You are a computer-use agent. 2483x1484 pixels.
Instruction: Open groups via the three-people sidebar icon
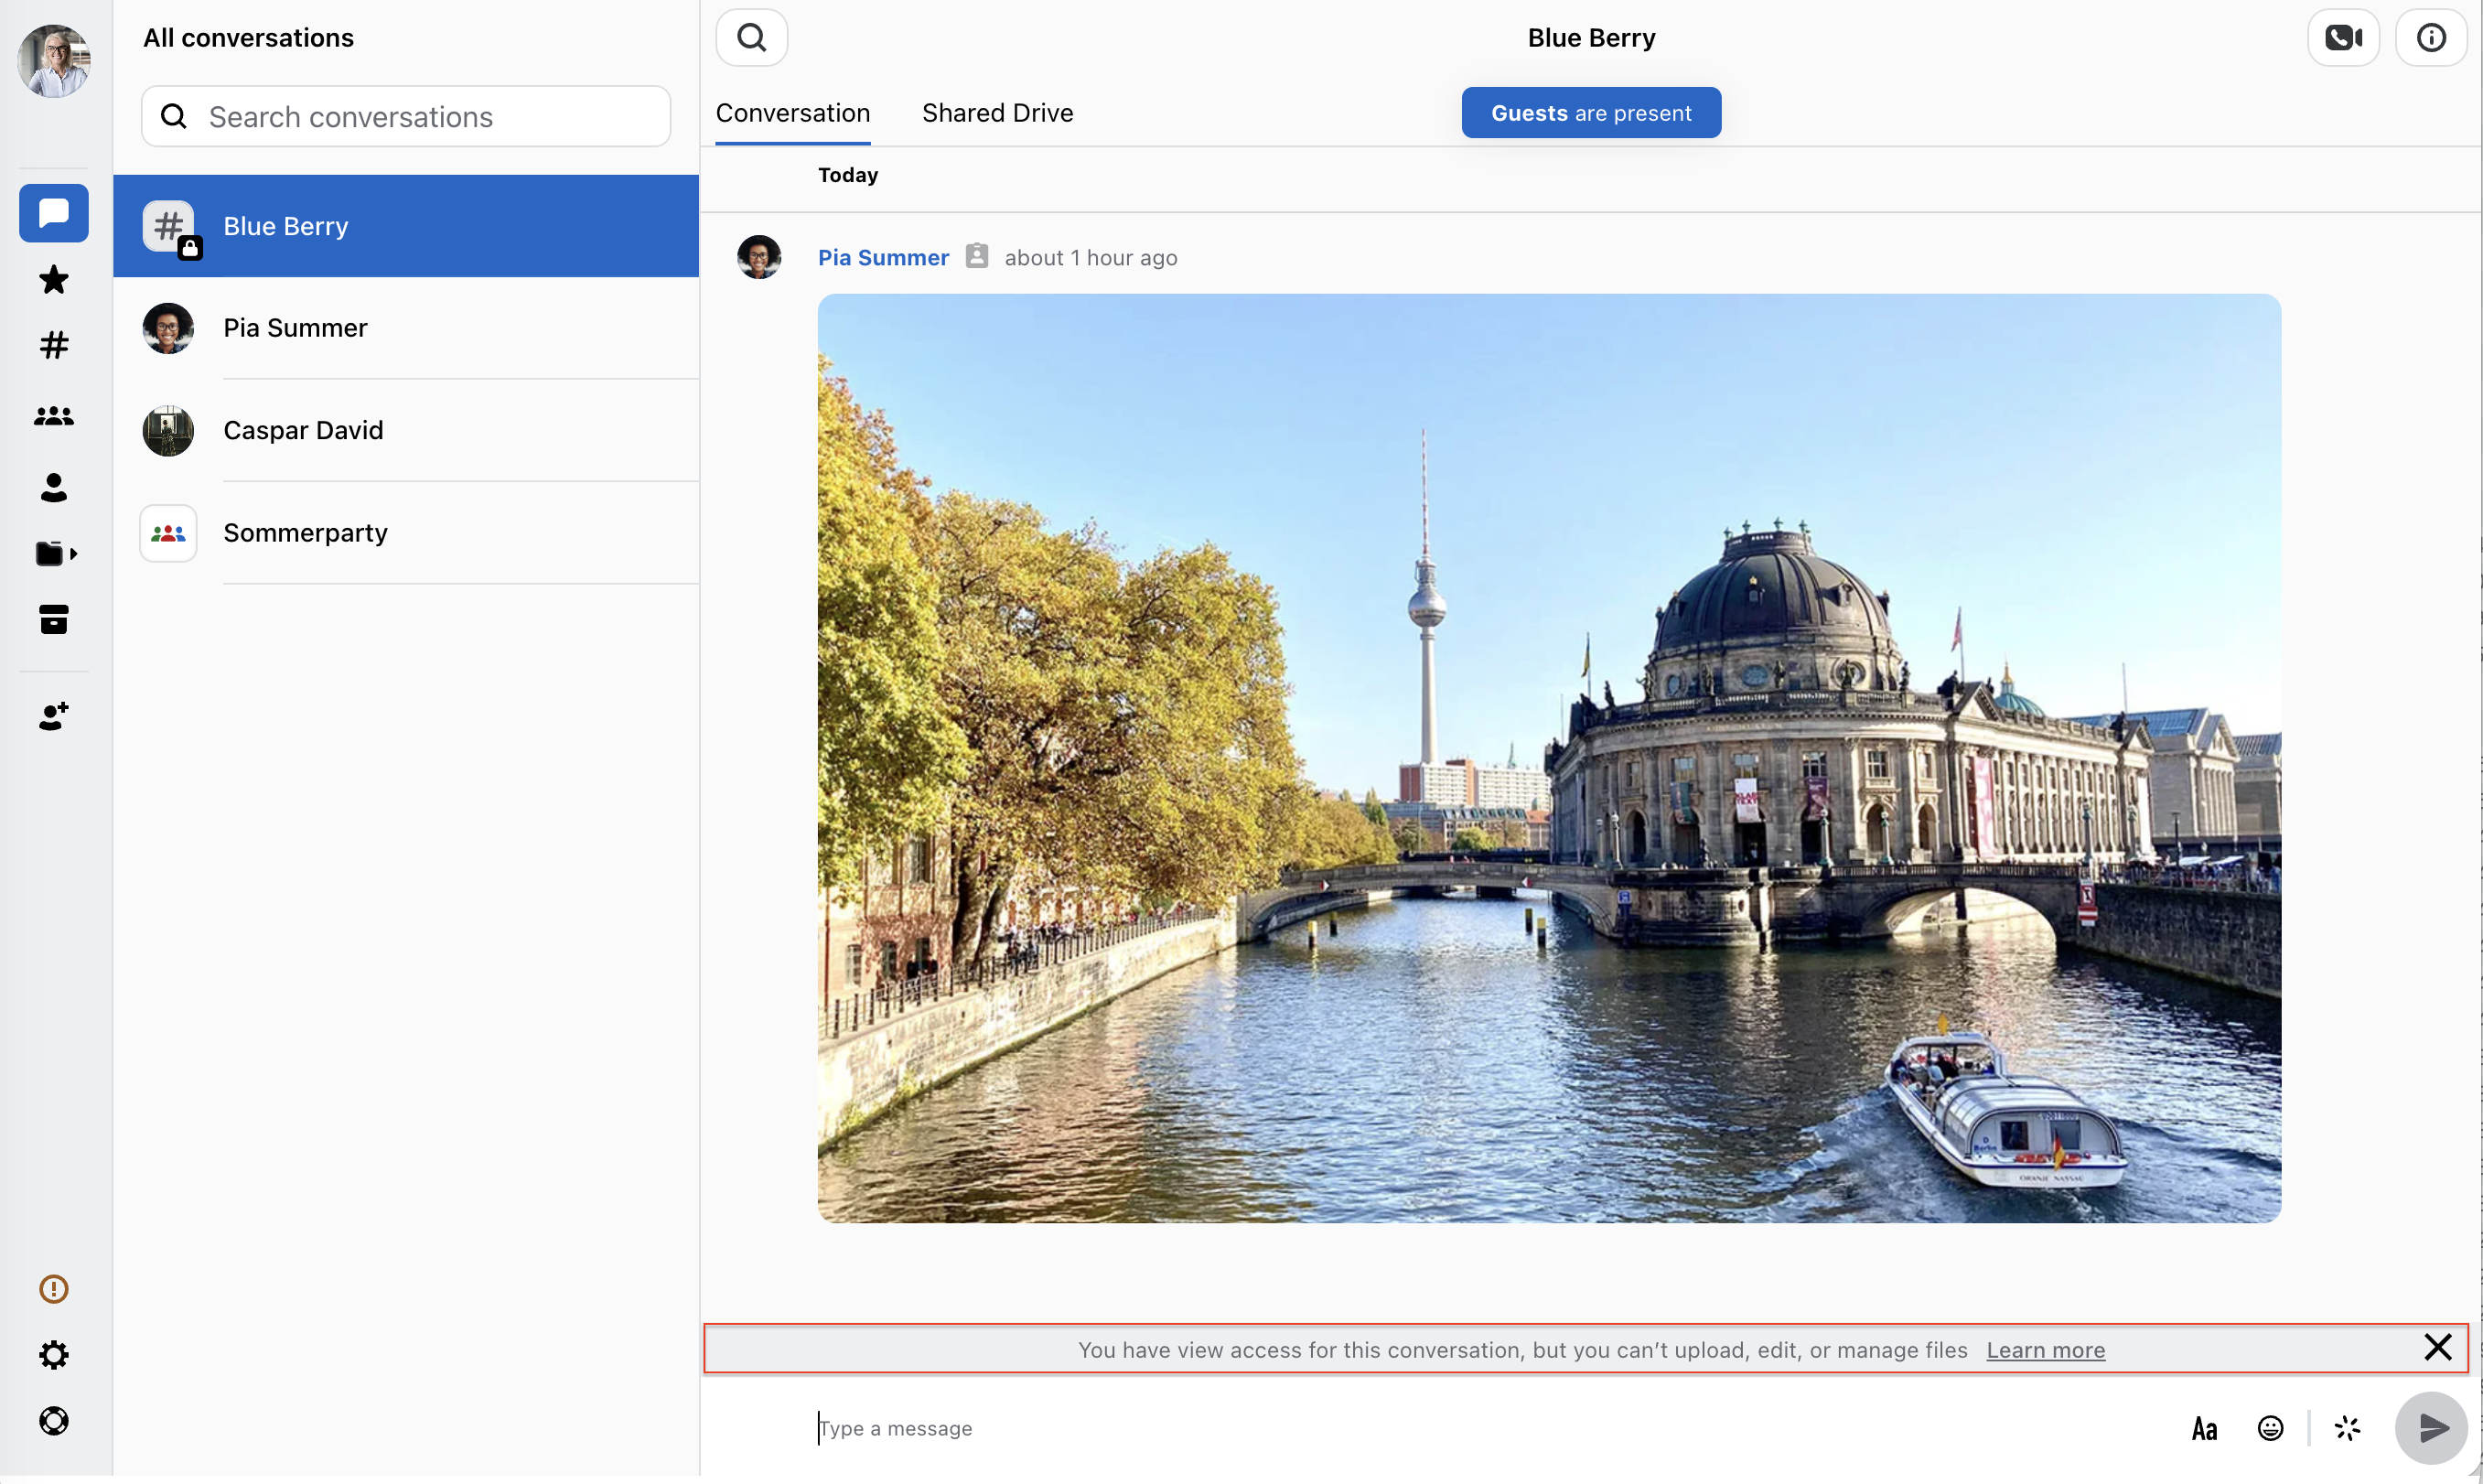[x=54, y=416]
